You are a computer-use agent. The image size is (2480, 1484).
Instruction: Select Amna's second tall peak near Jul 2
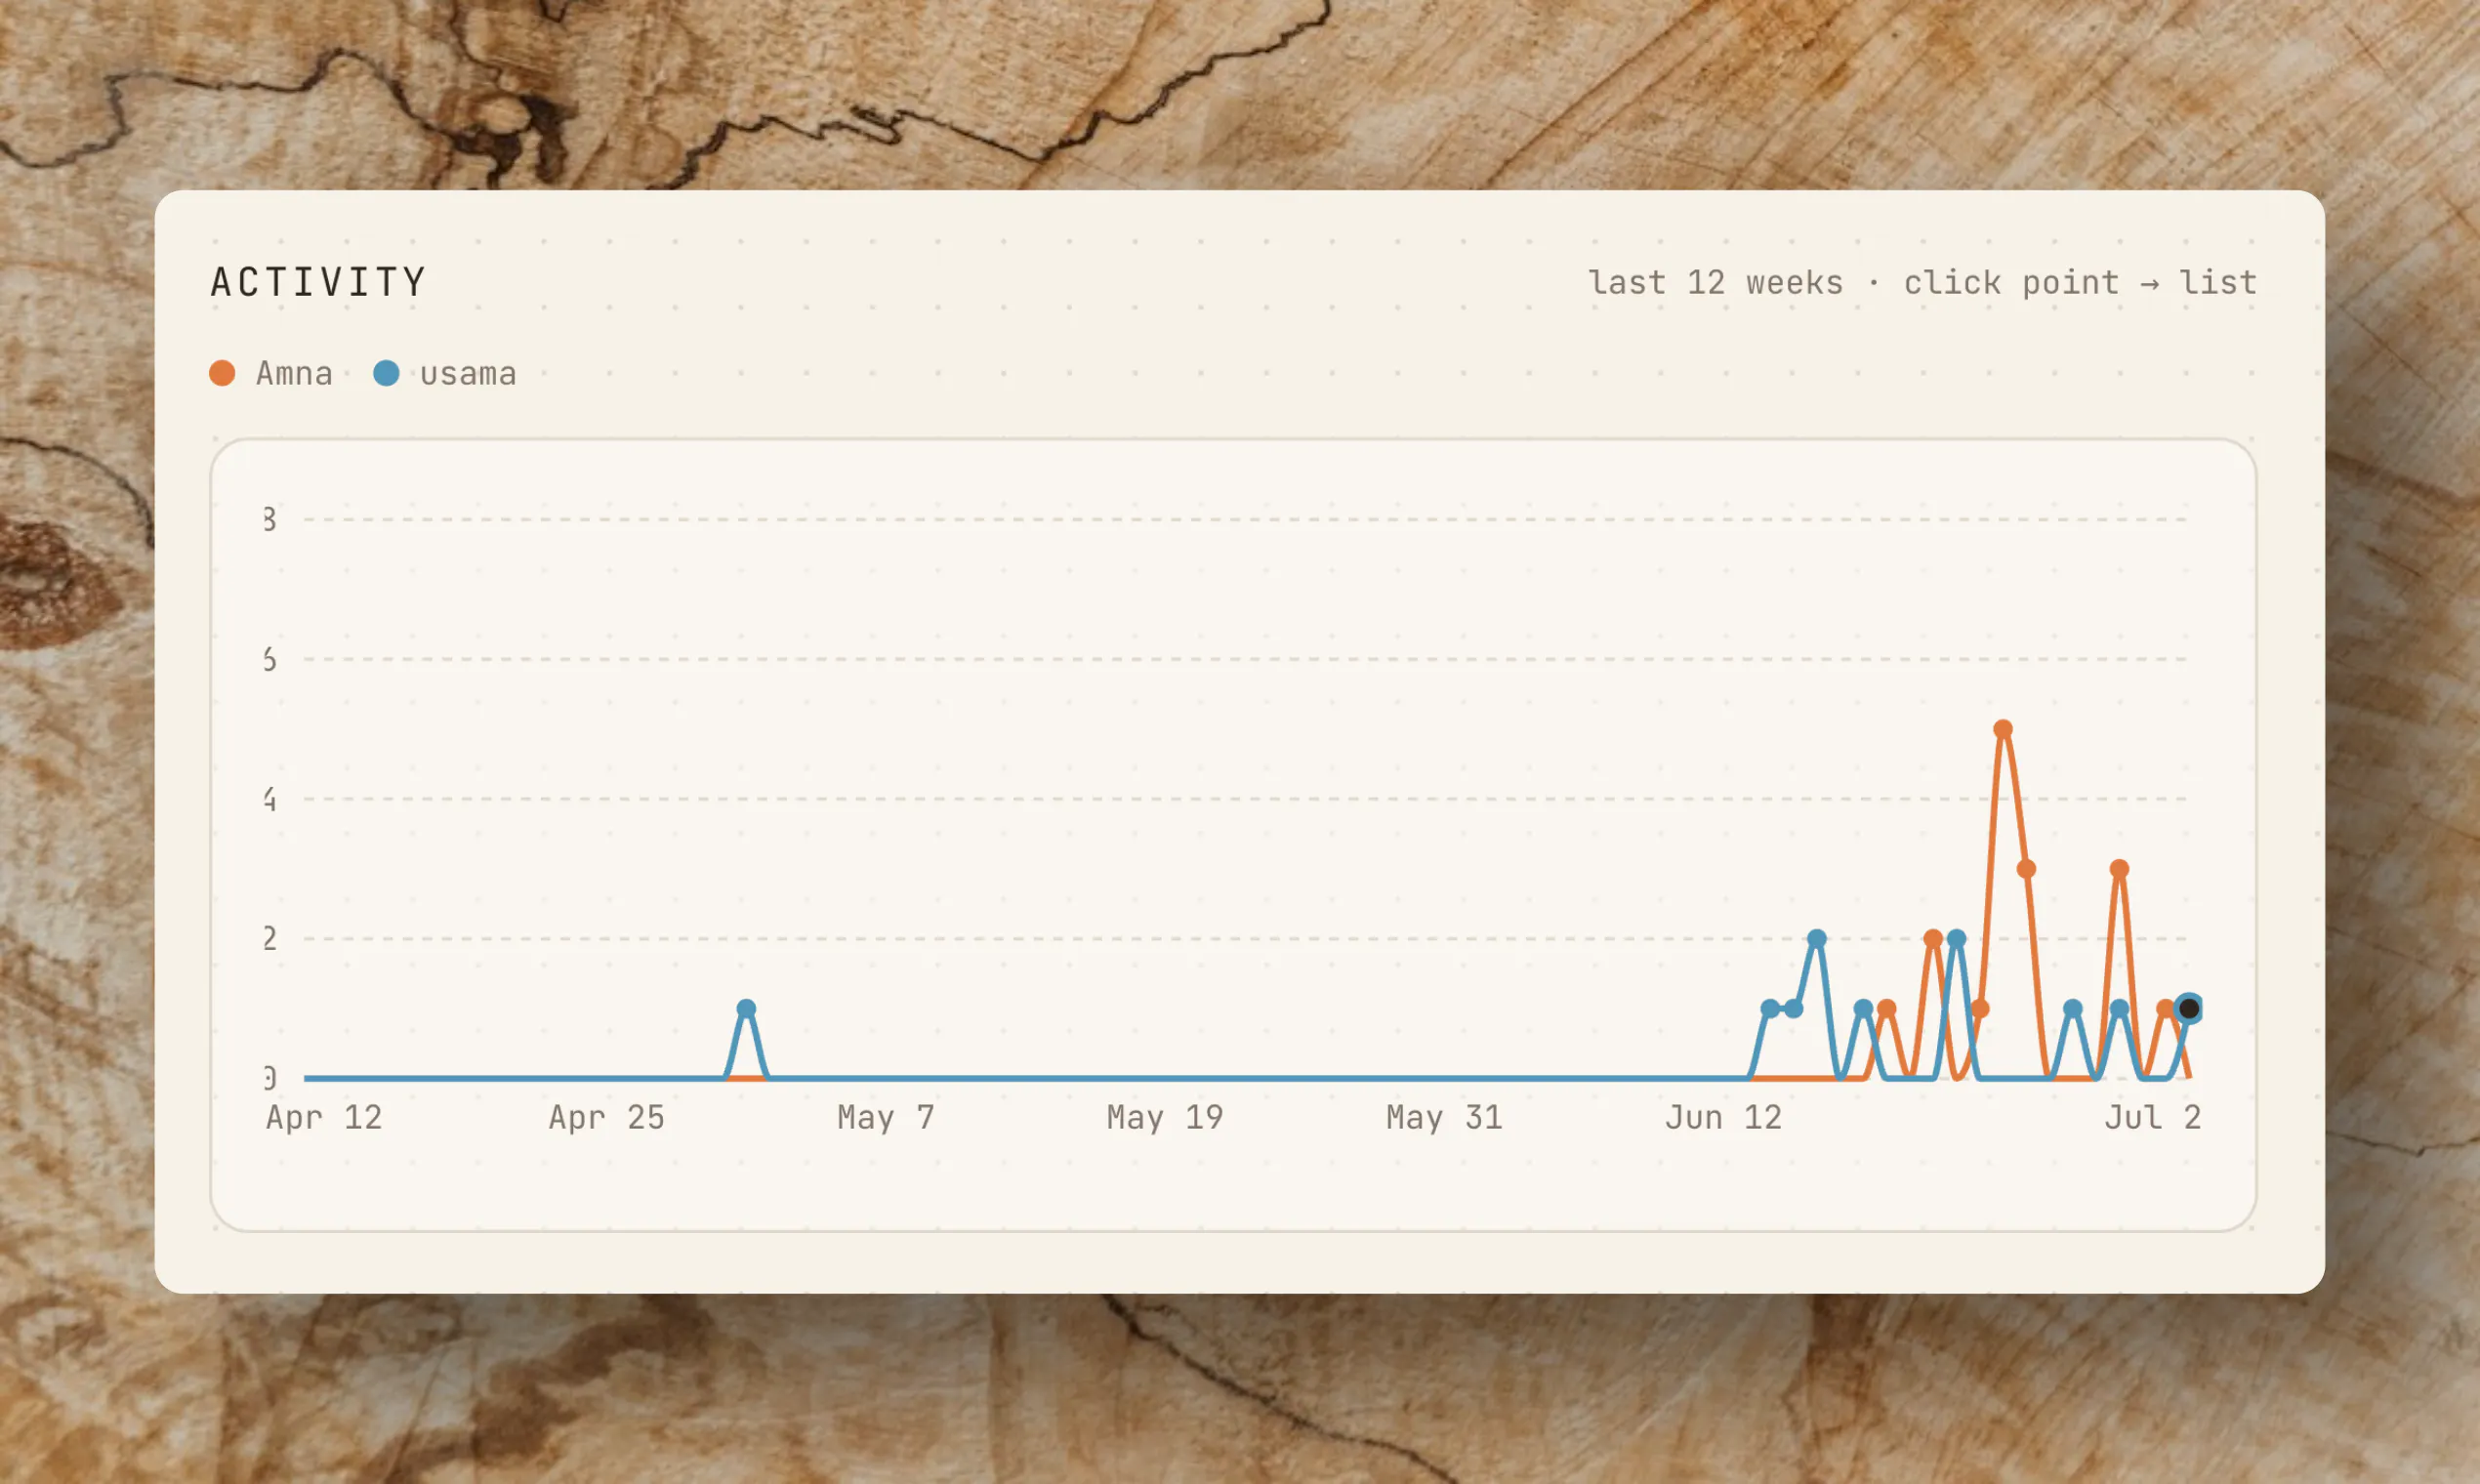[x=2119, y=868]
